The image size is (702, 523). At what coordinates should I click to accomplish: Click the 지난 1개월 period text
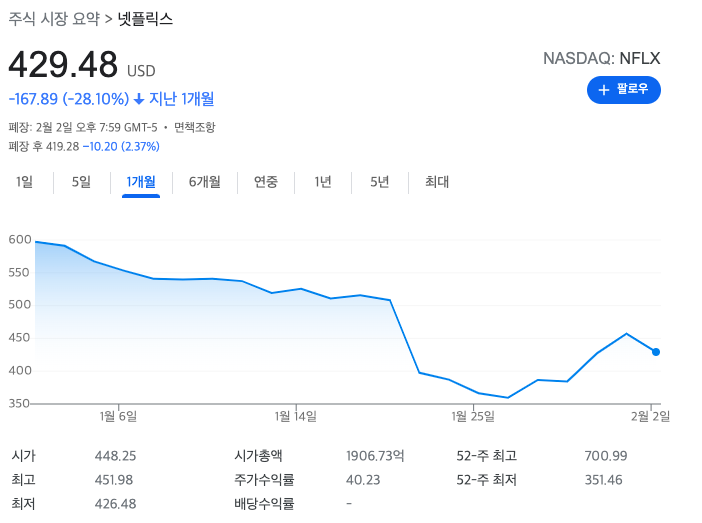181,99
